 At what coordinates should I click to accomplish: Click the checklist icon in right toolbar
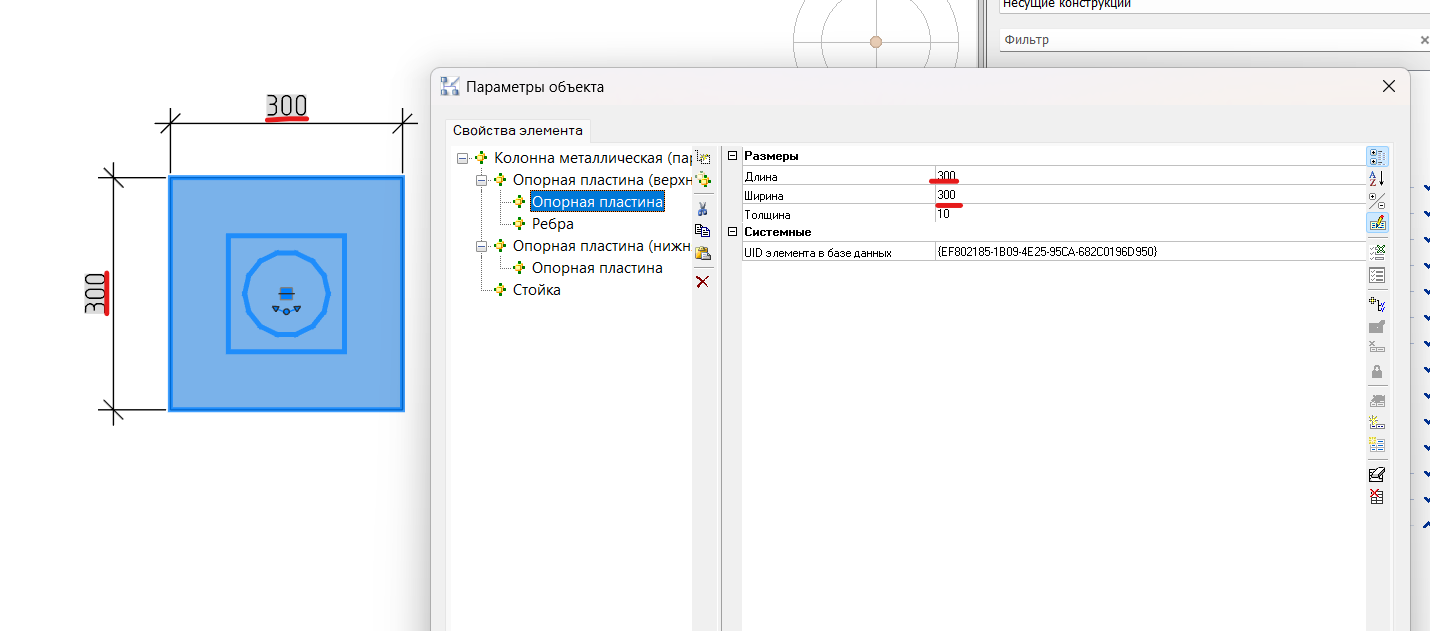pos(1376,275)
